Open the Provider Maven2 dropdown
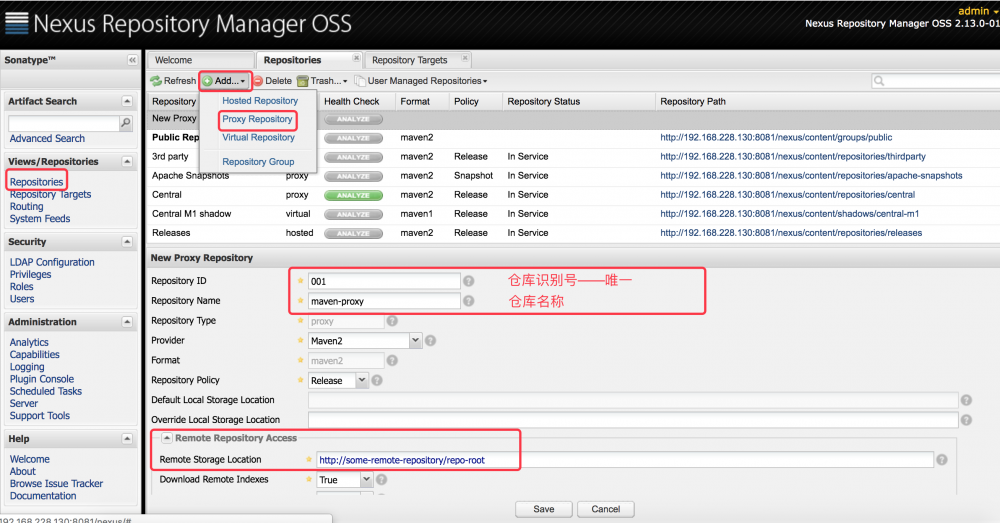 pyautogui.click(x=415, y=341)
